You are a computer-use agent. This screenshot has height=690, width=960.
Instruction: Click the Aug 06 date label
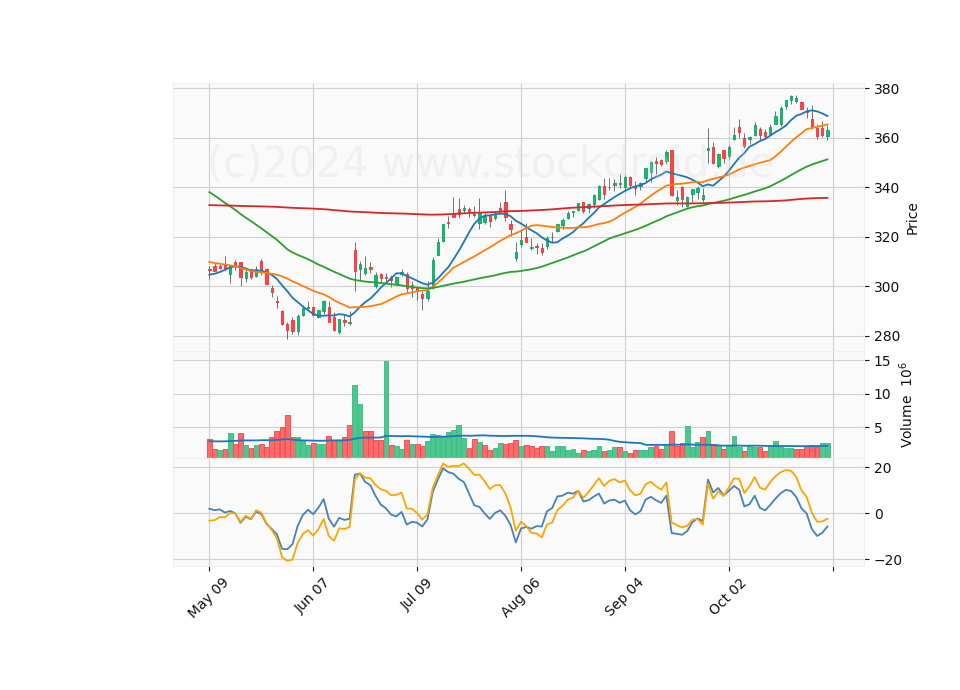[520, 598]
